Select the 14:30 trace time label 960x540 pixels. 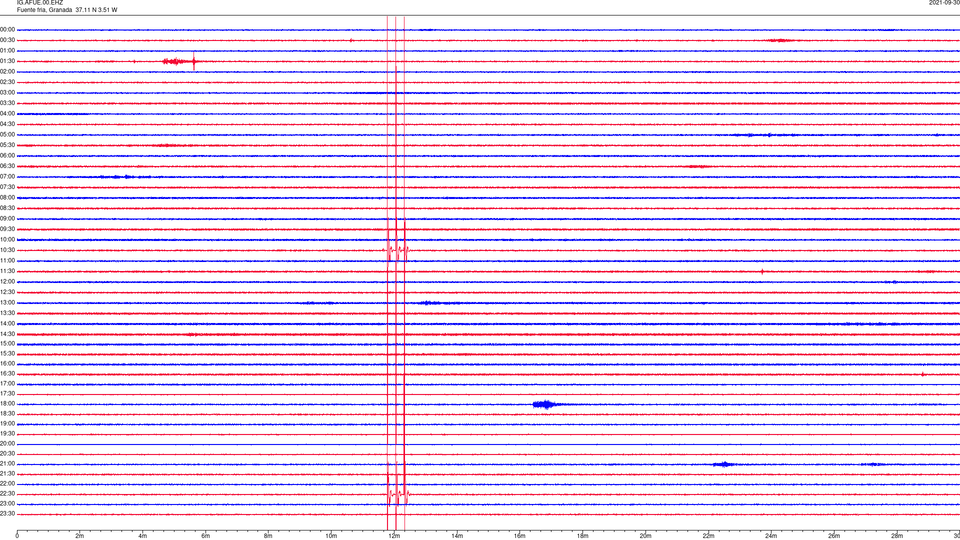tap(7, 334)
